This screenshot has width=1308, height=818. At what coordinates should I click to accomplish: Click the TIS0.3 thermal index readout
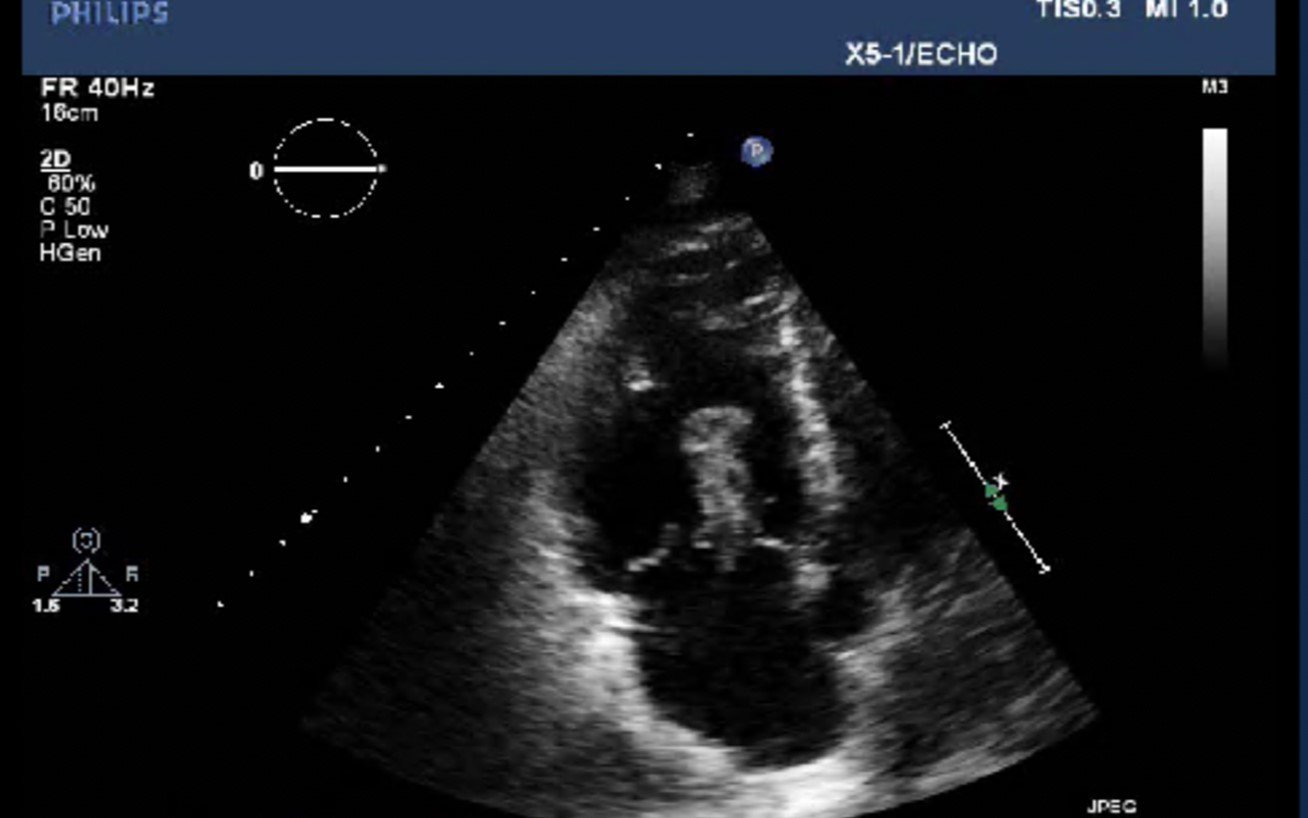[x=1078, y=11]
